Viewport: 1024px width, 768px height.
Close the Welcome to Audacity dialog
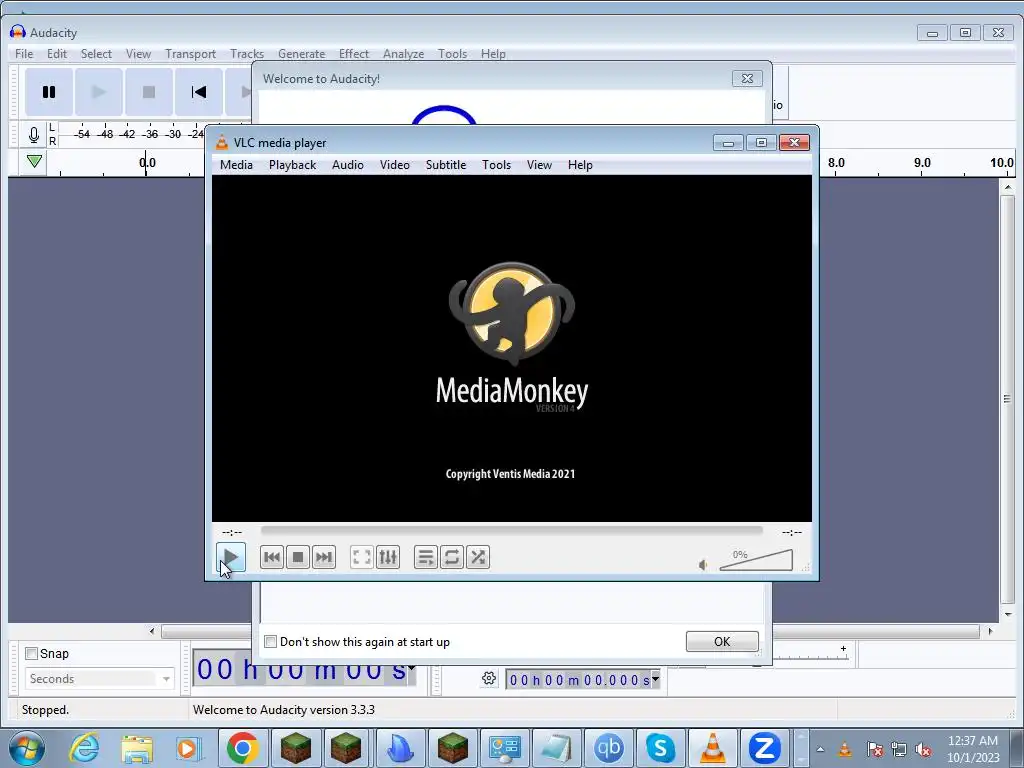747,78
